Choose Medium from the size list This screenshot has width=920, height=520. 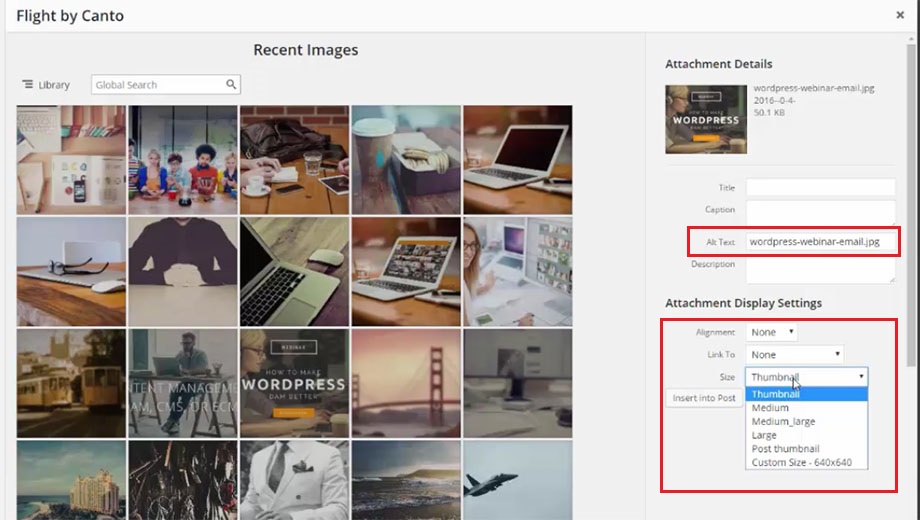coord(770,408)
